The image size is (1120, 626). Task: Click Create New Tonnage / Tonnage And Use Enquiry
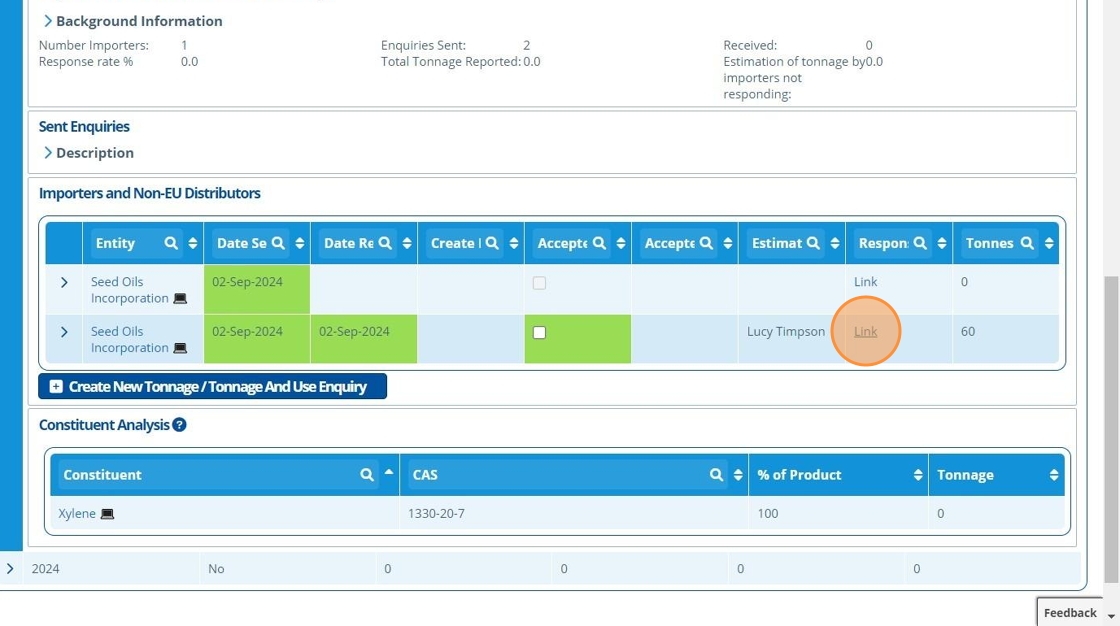coord(212,386)
